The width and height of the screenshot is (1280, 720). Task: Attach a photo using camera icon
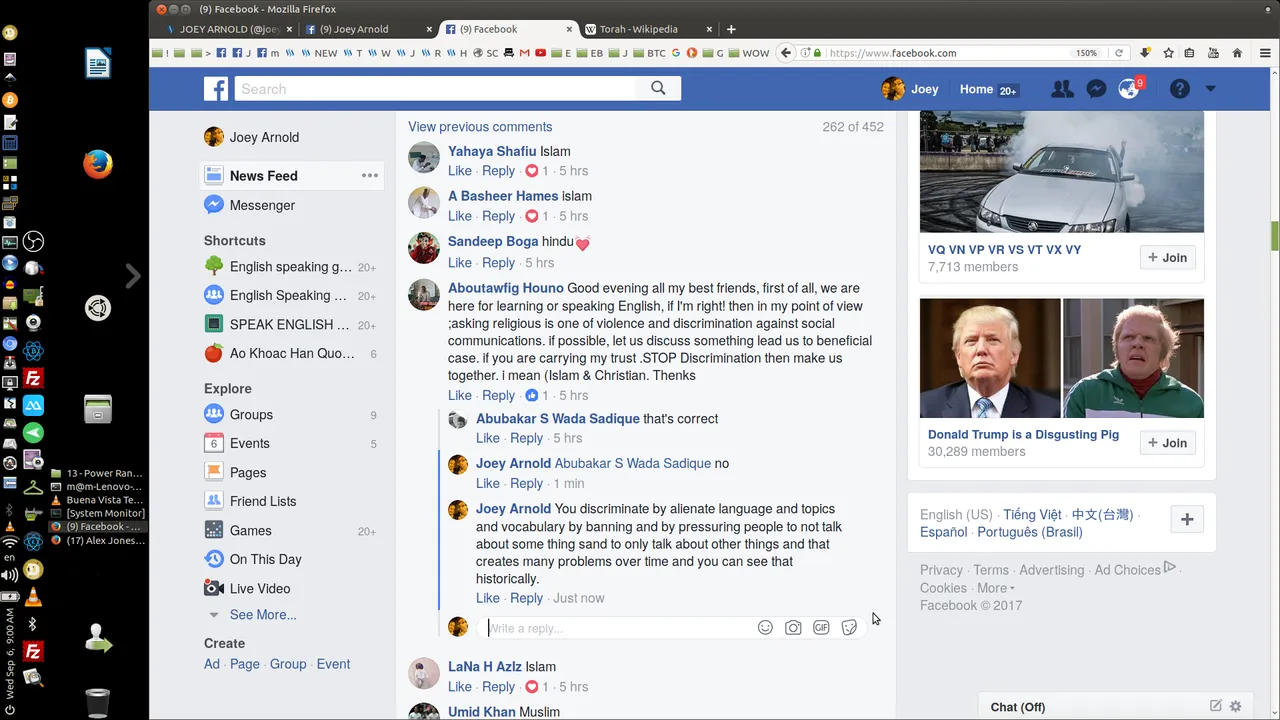tap(793, 628)
